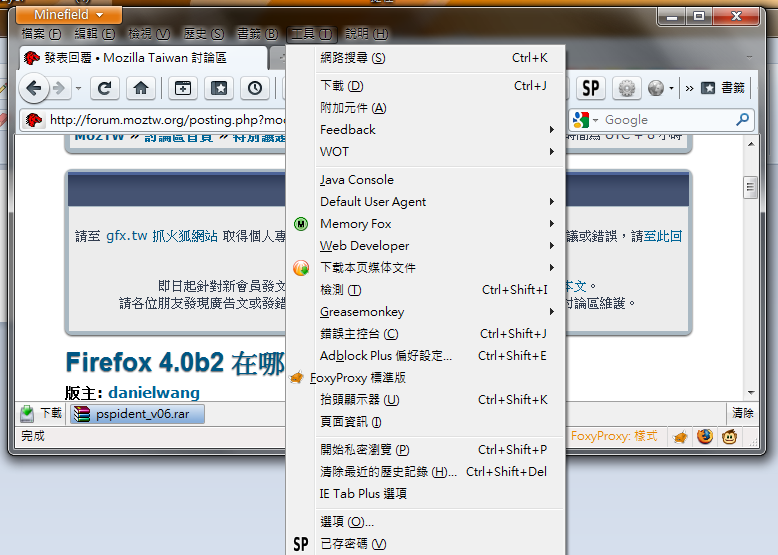Click the FoxyProxy fox status bar icon

680,437
